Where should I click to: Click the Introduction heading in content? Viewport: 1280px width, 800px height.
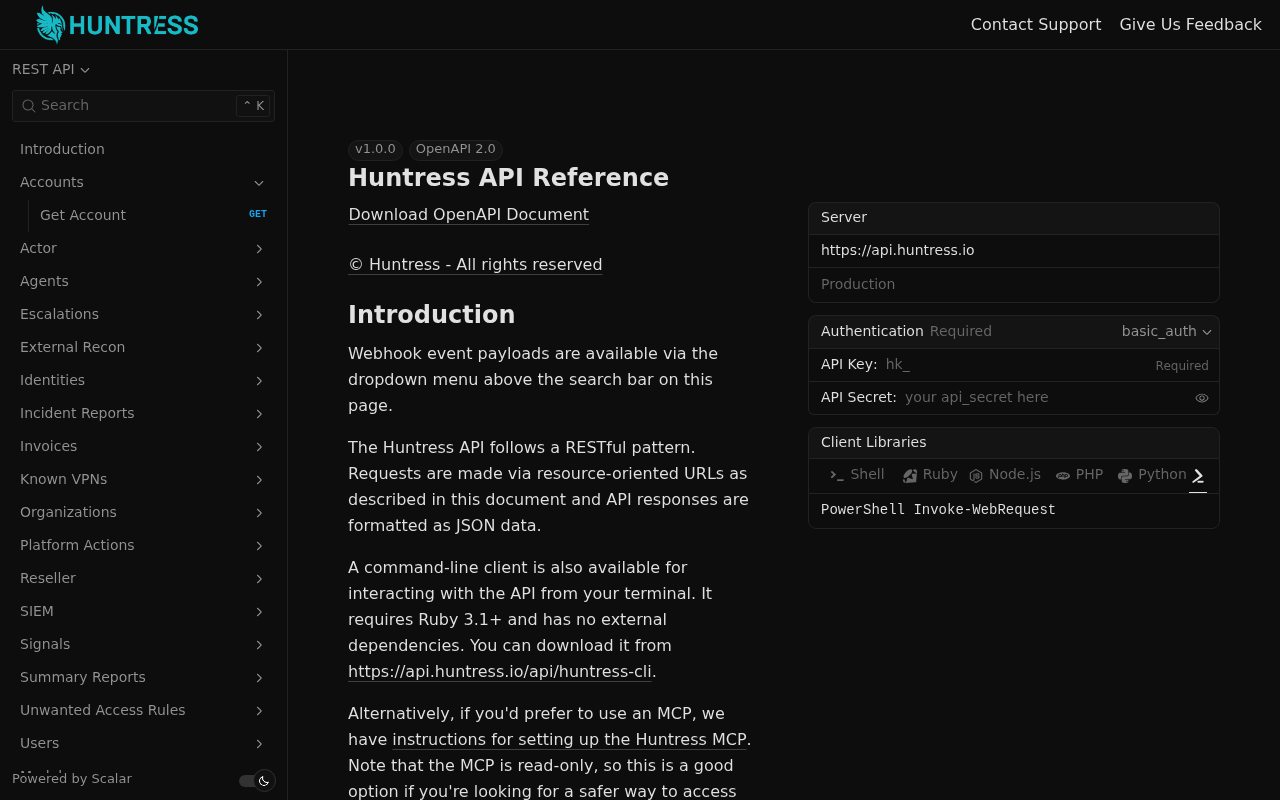pos(431,315)
